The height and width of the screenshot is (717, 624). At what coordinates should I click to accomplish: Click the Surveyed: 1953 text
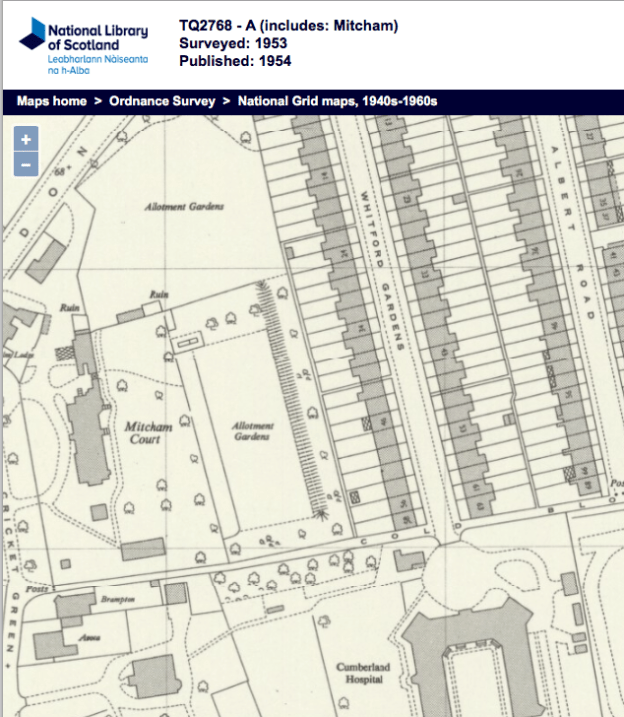[232, 44]
